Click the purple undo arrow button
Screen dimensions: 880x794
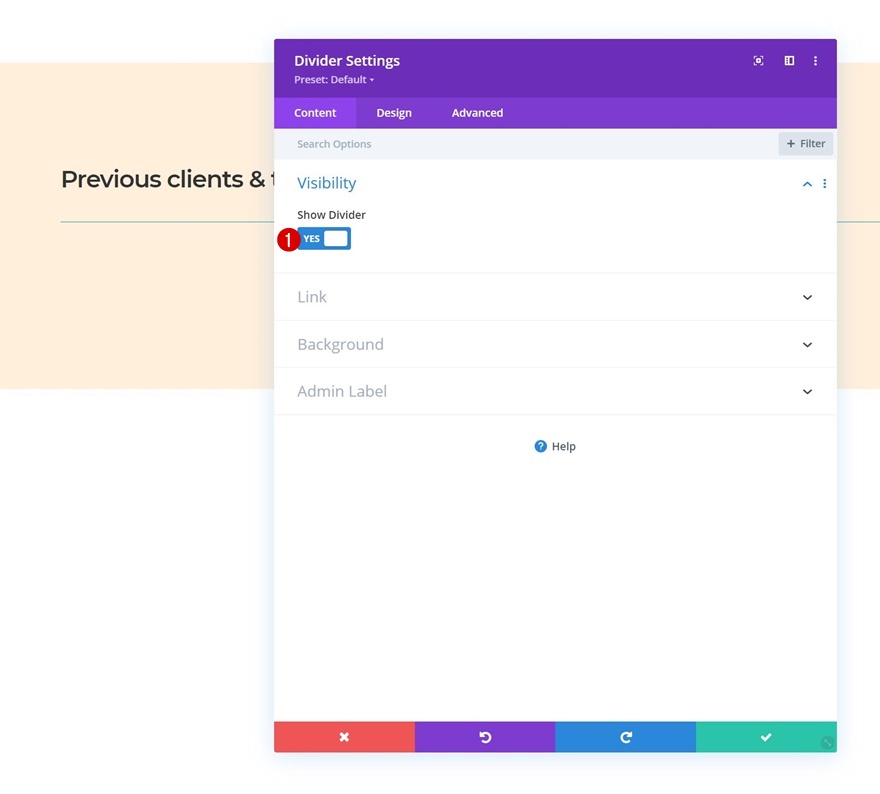point(485,737)
